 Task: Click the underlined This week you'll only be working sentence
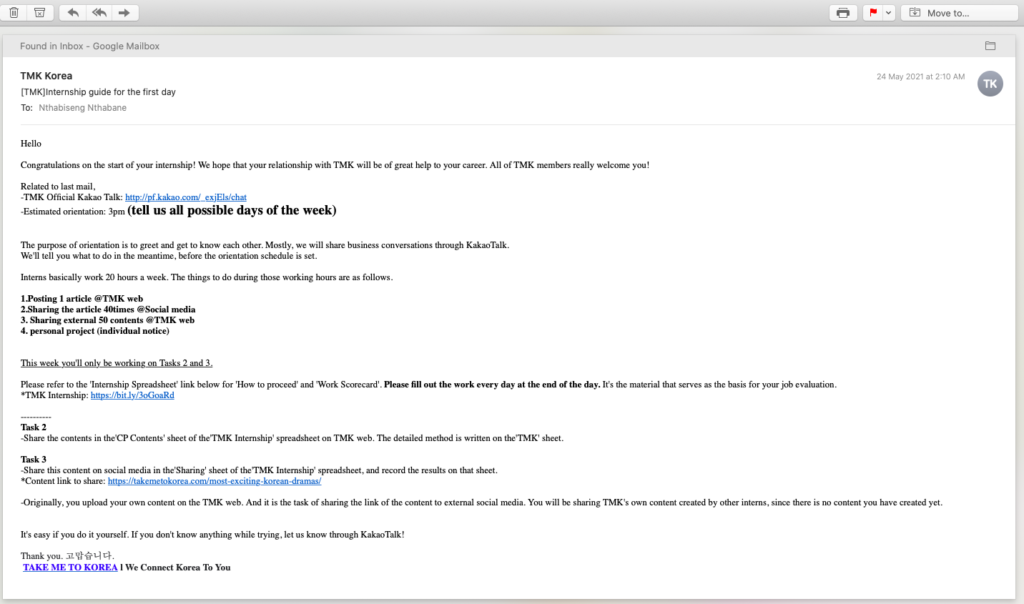click(116, 363)
